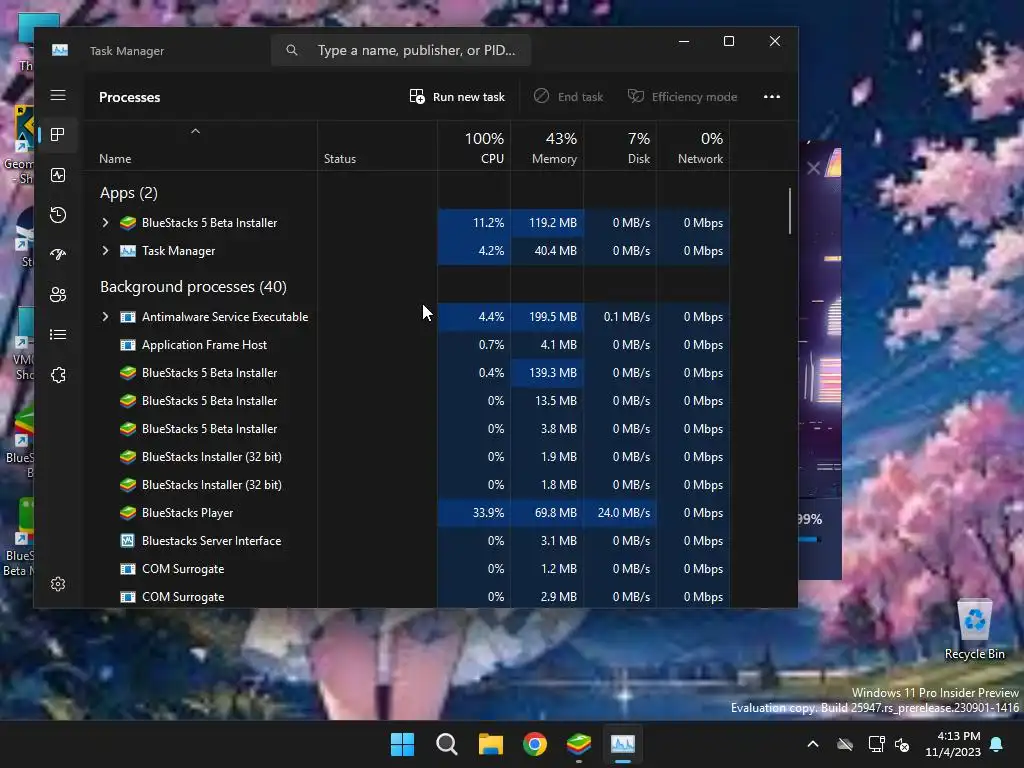1024x768 pixels.
Task: Expand the Task Manager app row
Action: point(105,251)
